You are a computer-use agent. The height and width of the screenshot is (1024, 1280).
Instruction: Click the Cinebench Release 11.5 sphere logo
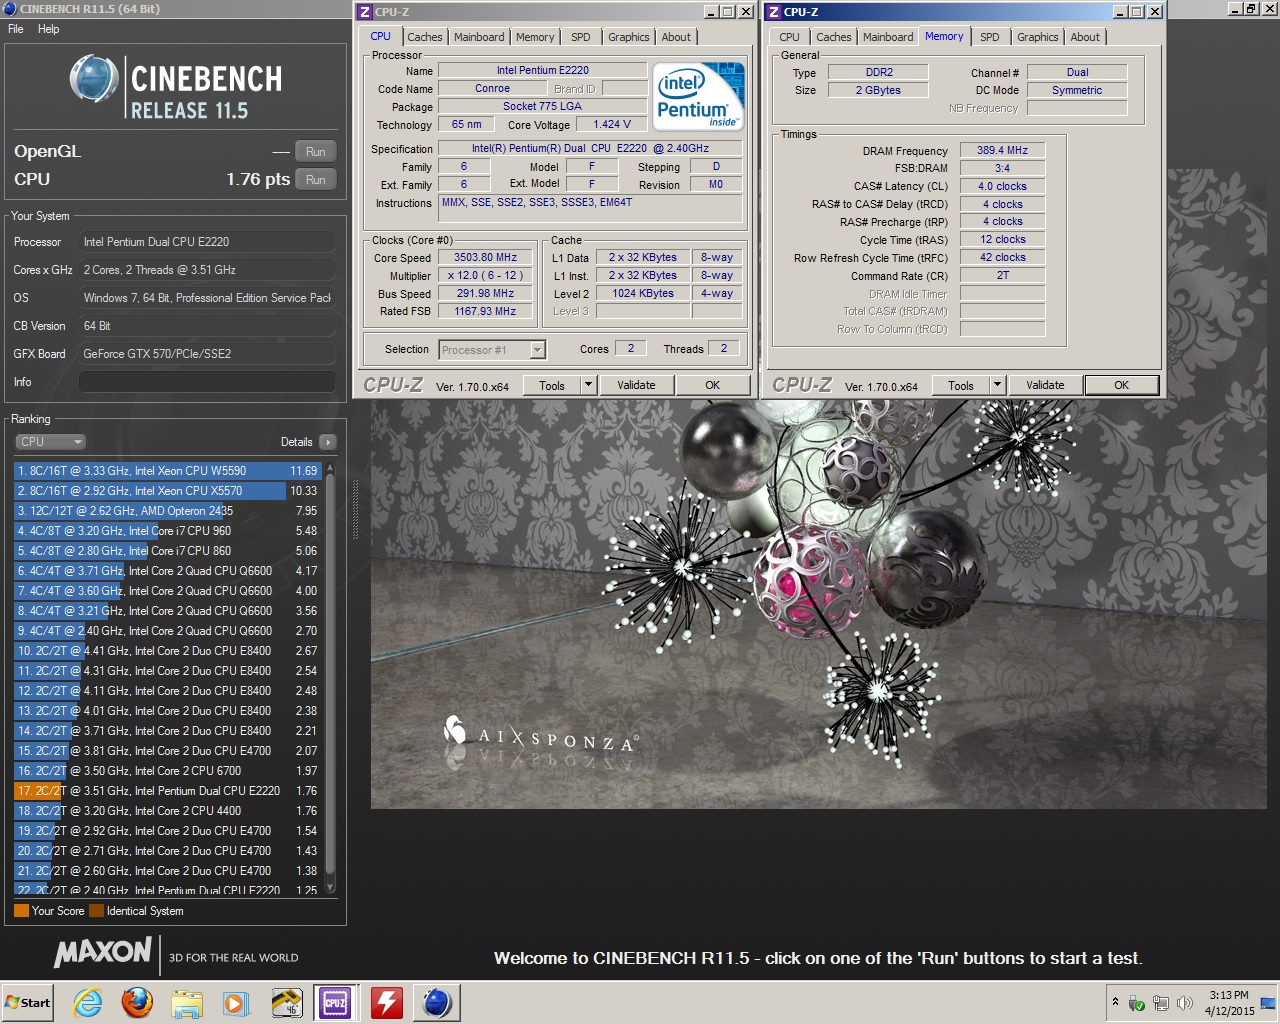[95, 80]
